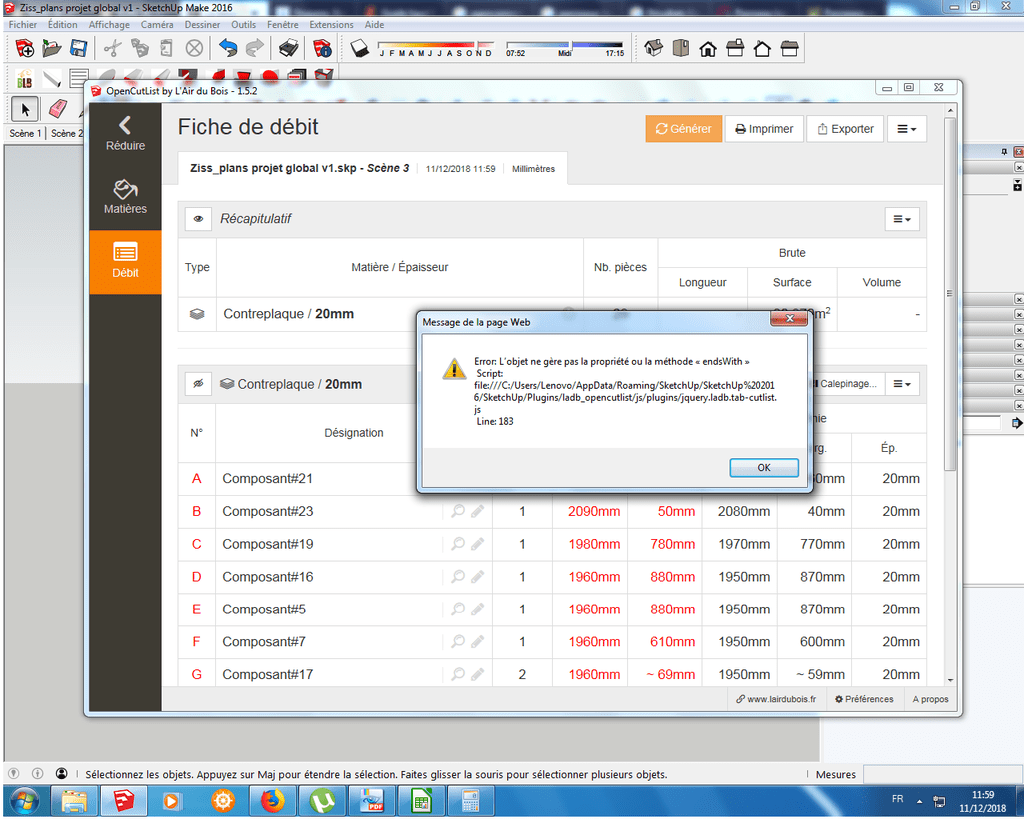1024x819 pixels.
Task: Switch to the Scène 1 tab
Action: 25,133
